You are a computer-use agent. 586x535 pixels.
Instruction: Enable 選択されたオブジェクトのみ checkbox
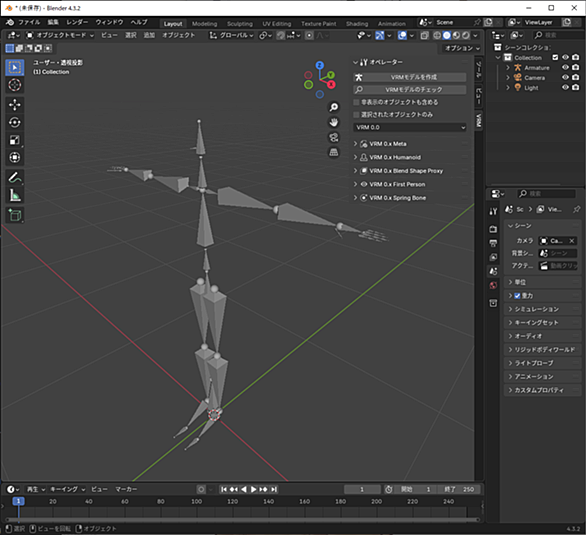point(356,114)
